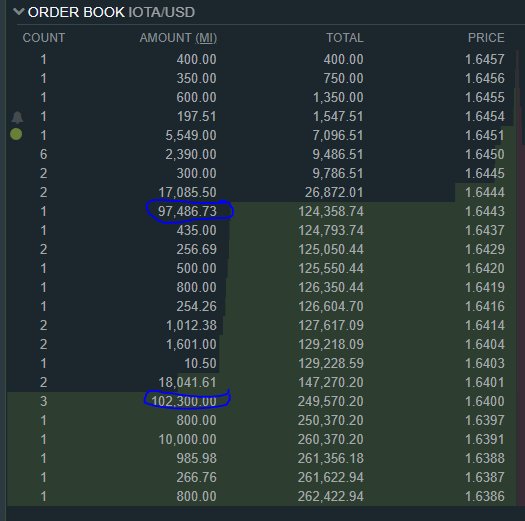Click total 26,872.01
The height and width of the screenshot is (521, 525).
pyautogui.click(x=334, y=192)
